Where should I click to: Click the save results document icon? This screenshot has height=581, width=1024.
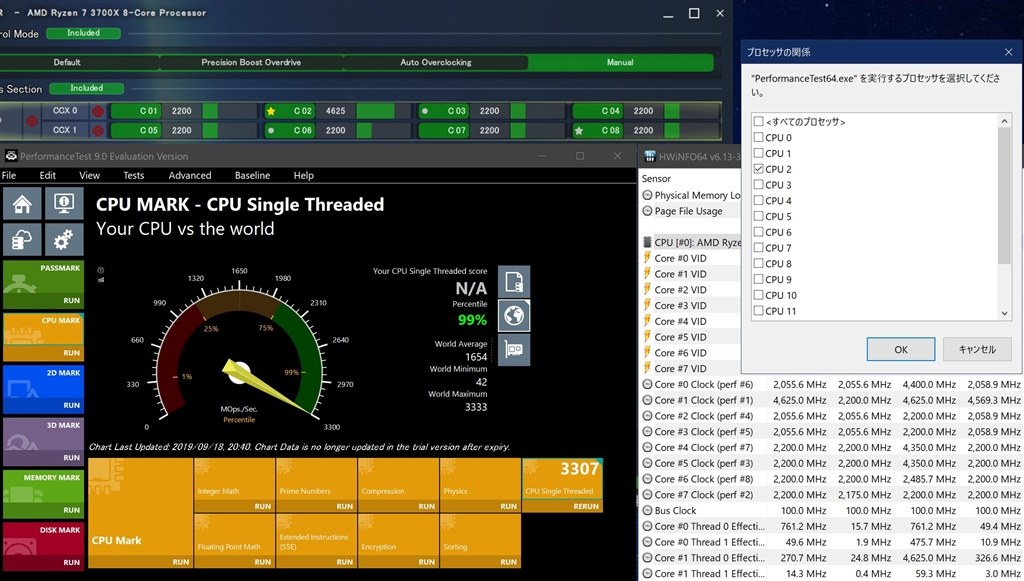pos(514,282)
